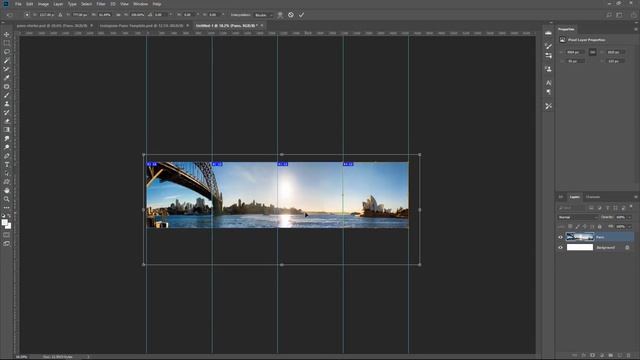Create a new group in Layers panel
The height and width of the screenshot is (360, 640).
611,356
